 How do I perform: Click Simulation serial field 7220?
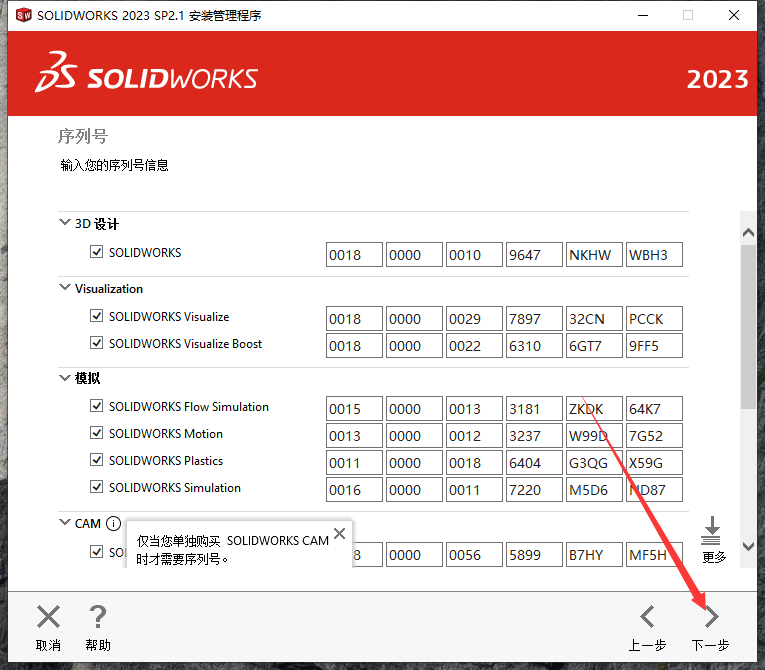coord(534,489)
